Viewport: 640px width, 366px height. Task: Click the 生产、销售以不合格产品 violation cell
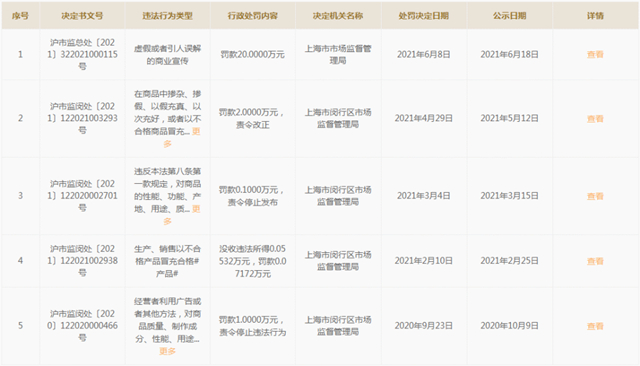click(167, 261)
